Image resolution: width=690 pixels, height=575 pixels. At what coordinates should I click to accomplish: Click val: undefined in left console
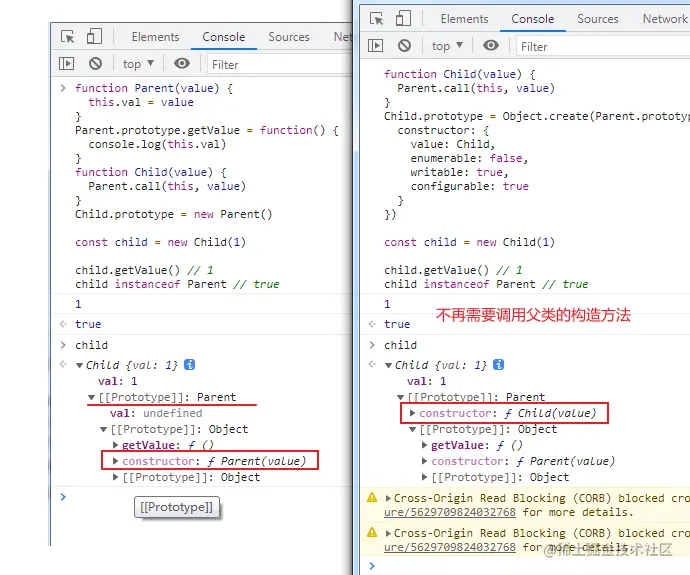tap(156, 413)
